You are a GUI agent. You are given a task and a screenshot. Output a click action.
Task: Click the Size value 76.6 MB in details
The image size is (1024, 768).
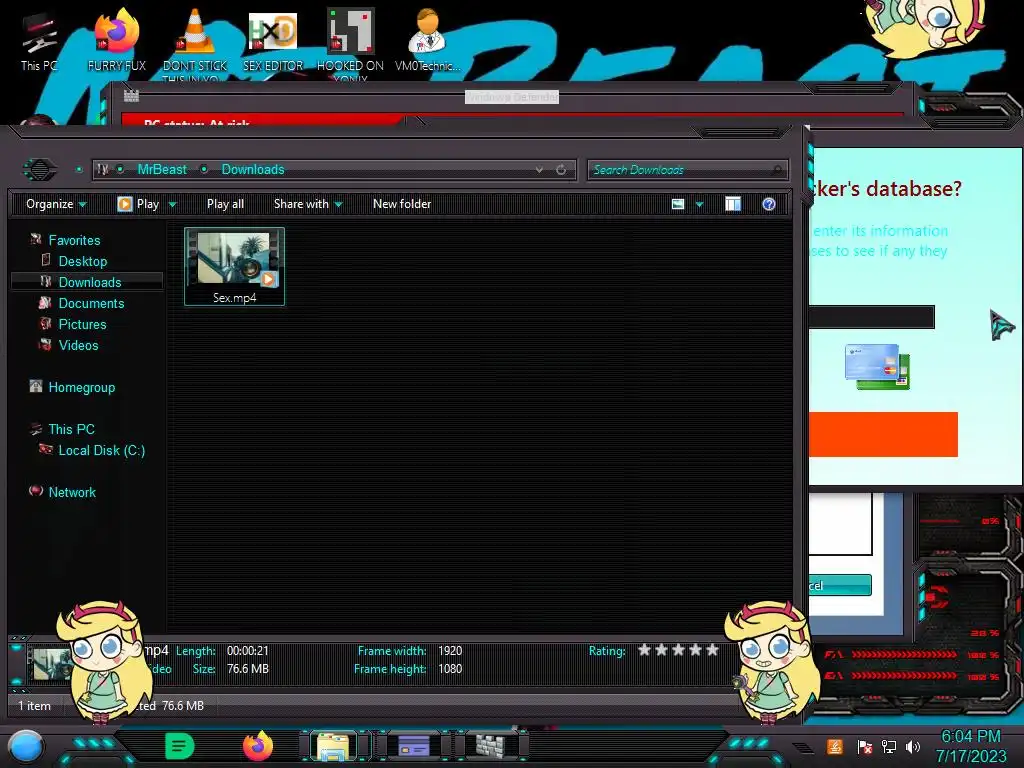tap(248, 669)
